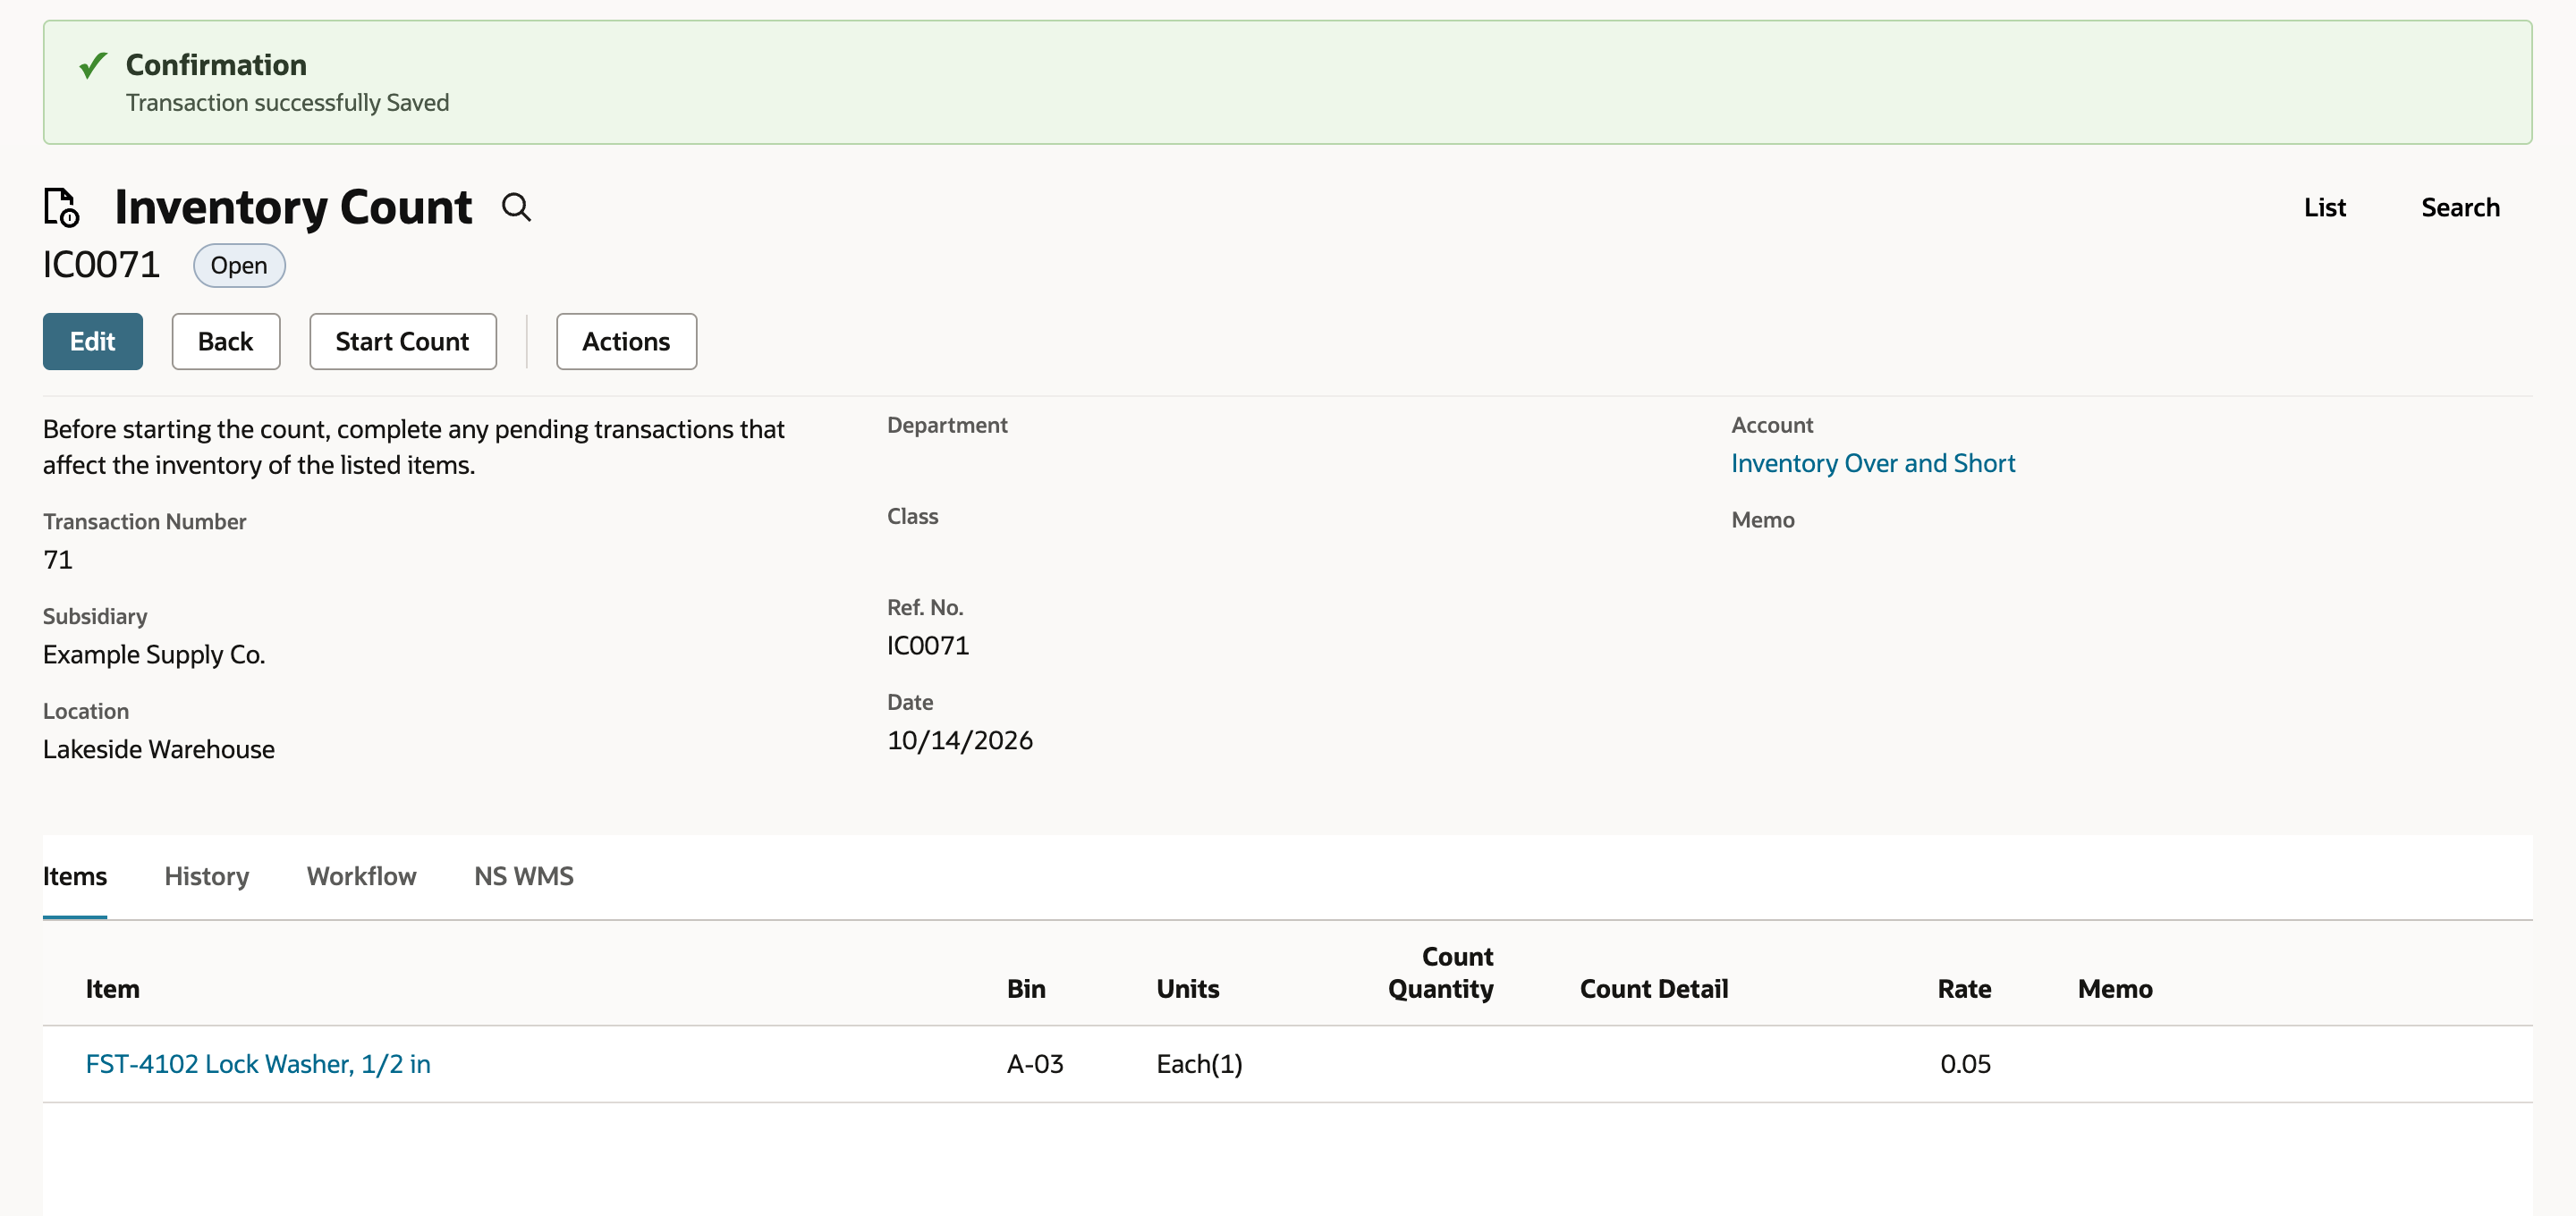Click the Example Supply Co. subsidiary value
Screen dimensions: 2576x1216
tap(154, 654)
